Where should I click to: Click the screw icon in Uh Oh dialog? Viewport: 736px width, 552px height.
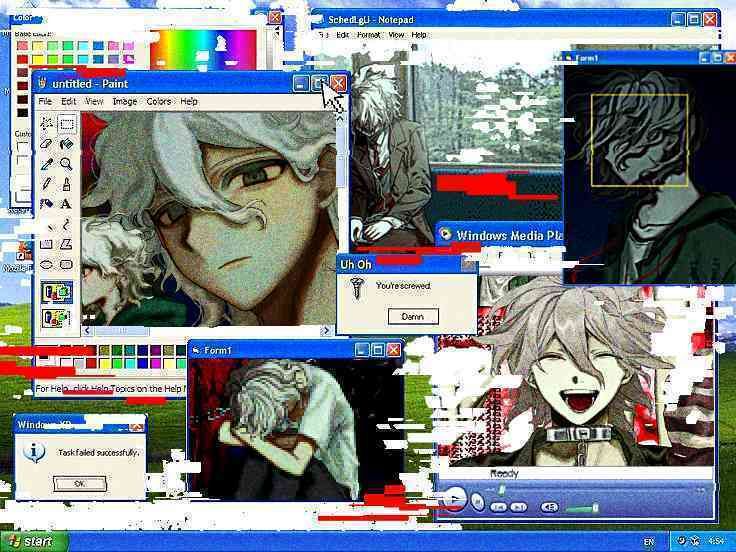(357, 288)
